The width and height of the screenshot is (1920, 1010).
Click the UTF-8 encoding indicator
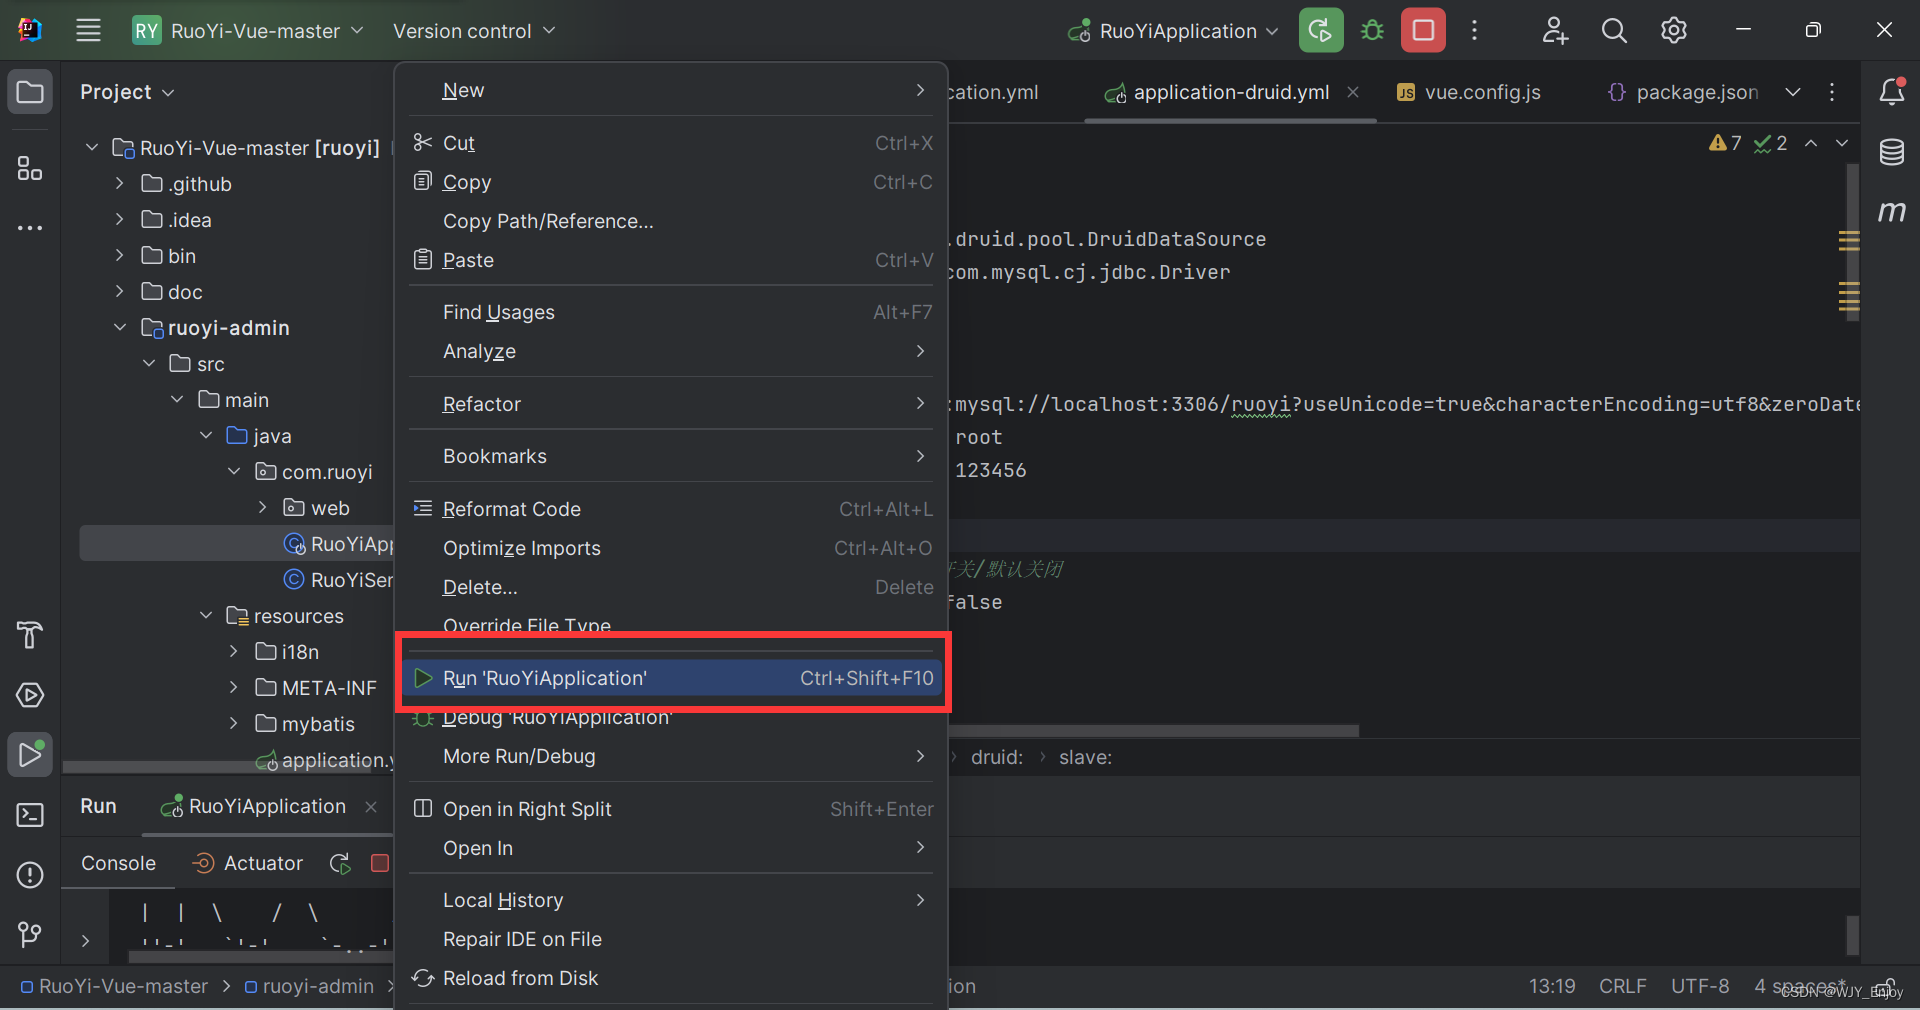(x=1700, y=986)
